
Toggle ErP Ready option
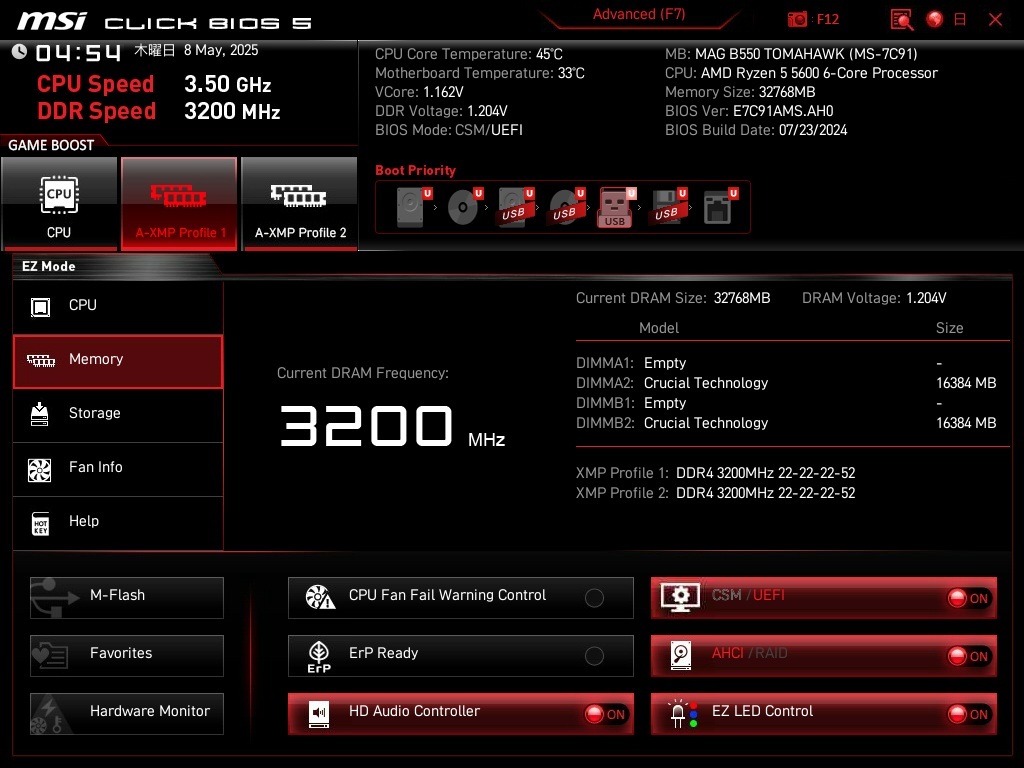(x=594, y=656)
